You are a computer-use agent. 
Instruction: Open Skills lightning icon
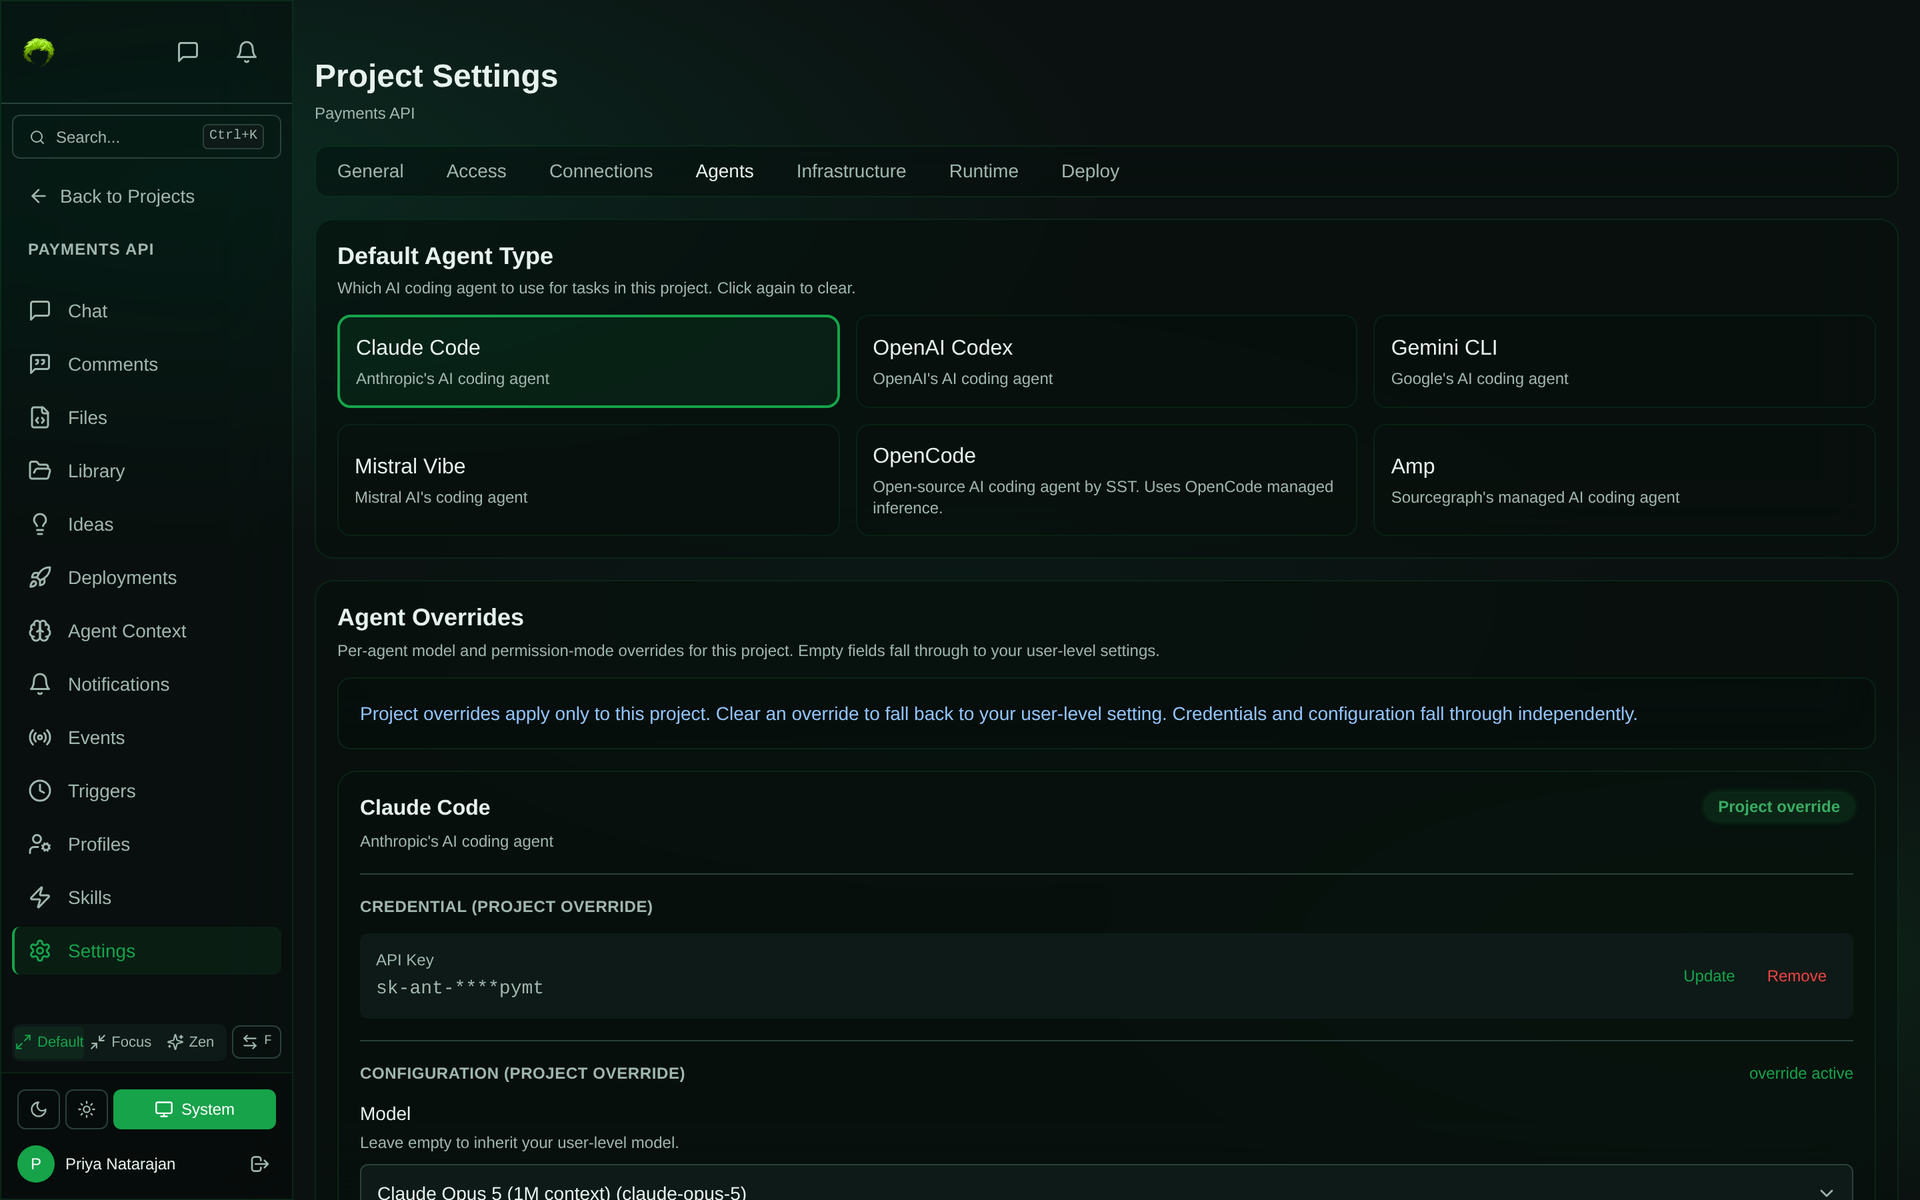pos(40,897)
